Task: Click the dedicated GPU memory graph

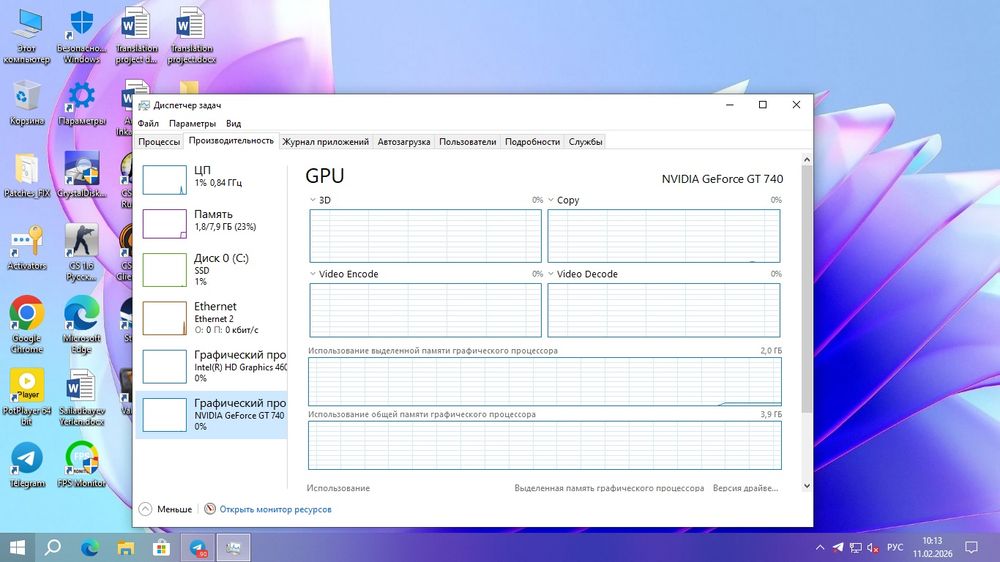Action: point(545,381)
